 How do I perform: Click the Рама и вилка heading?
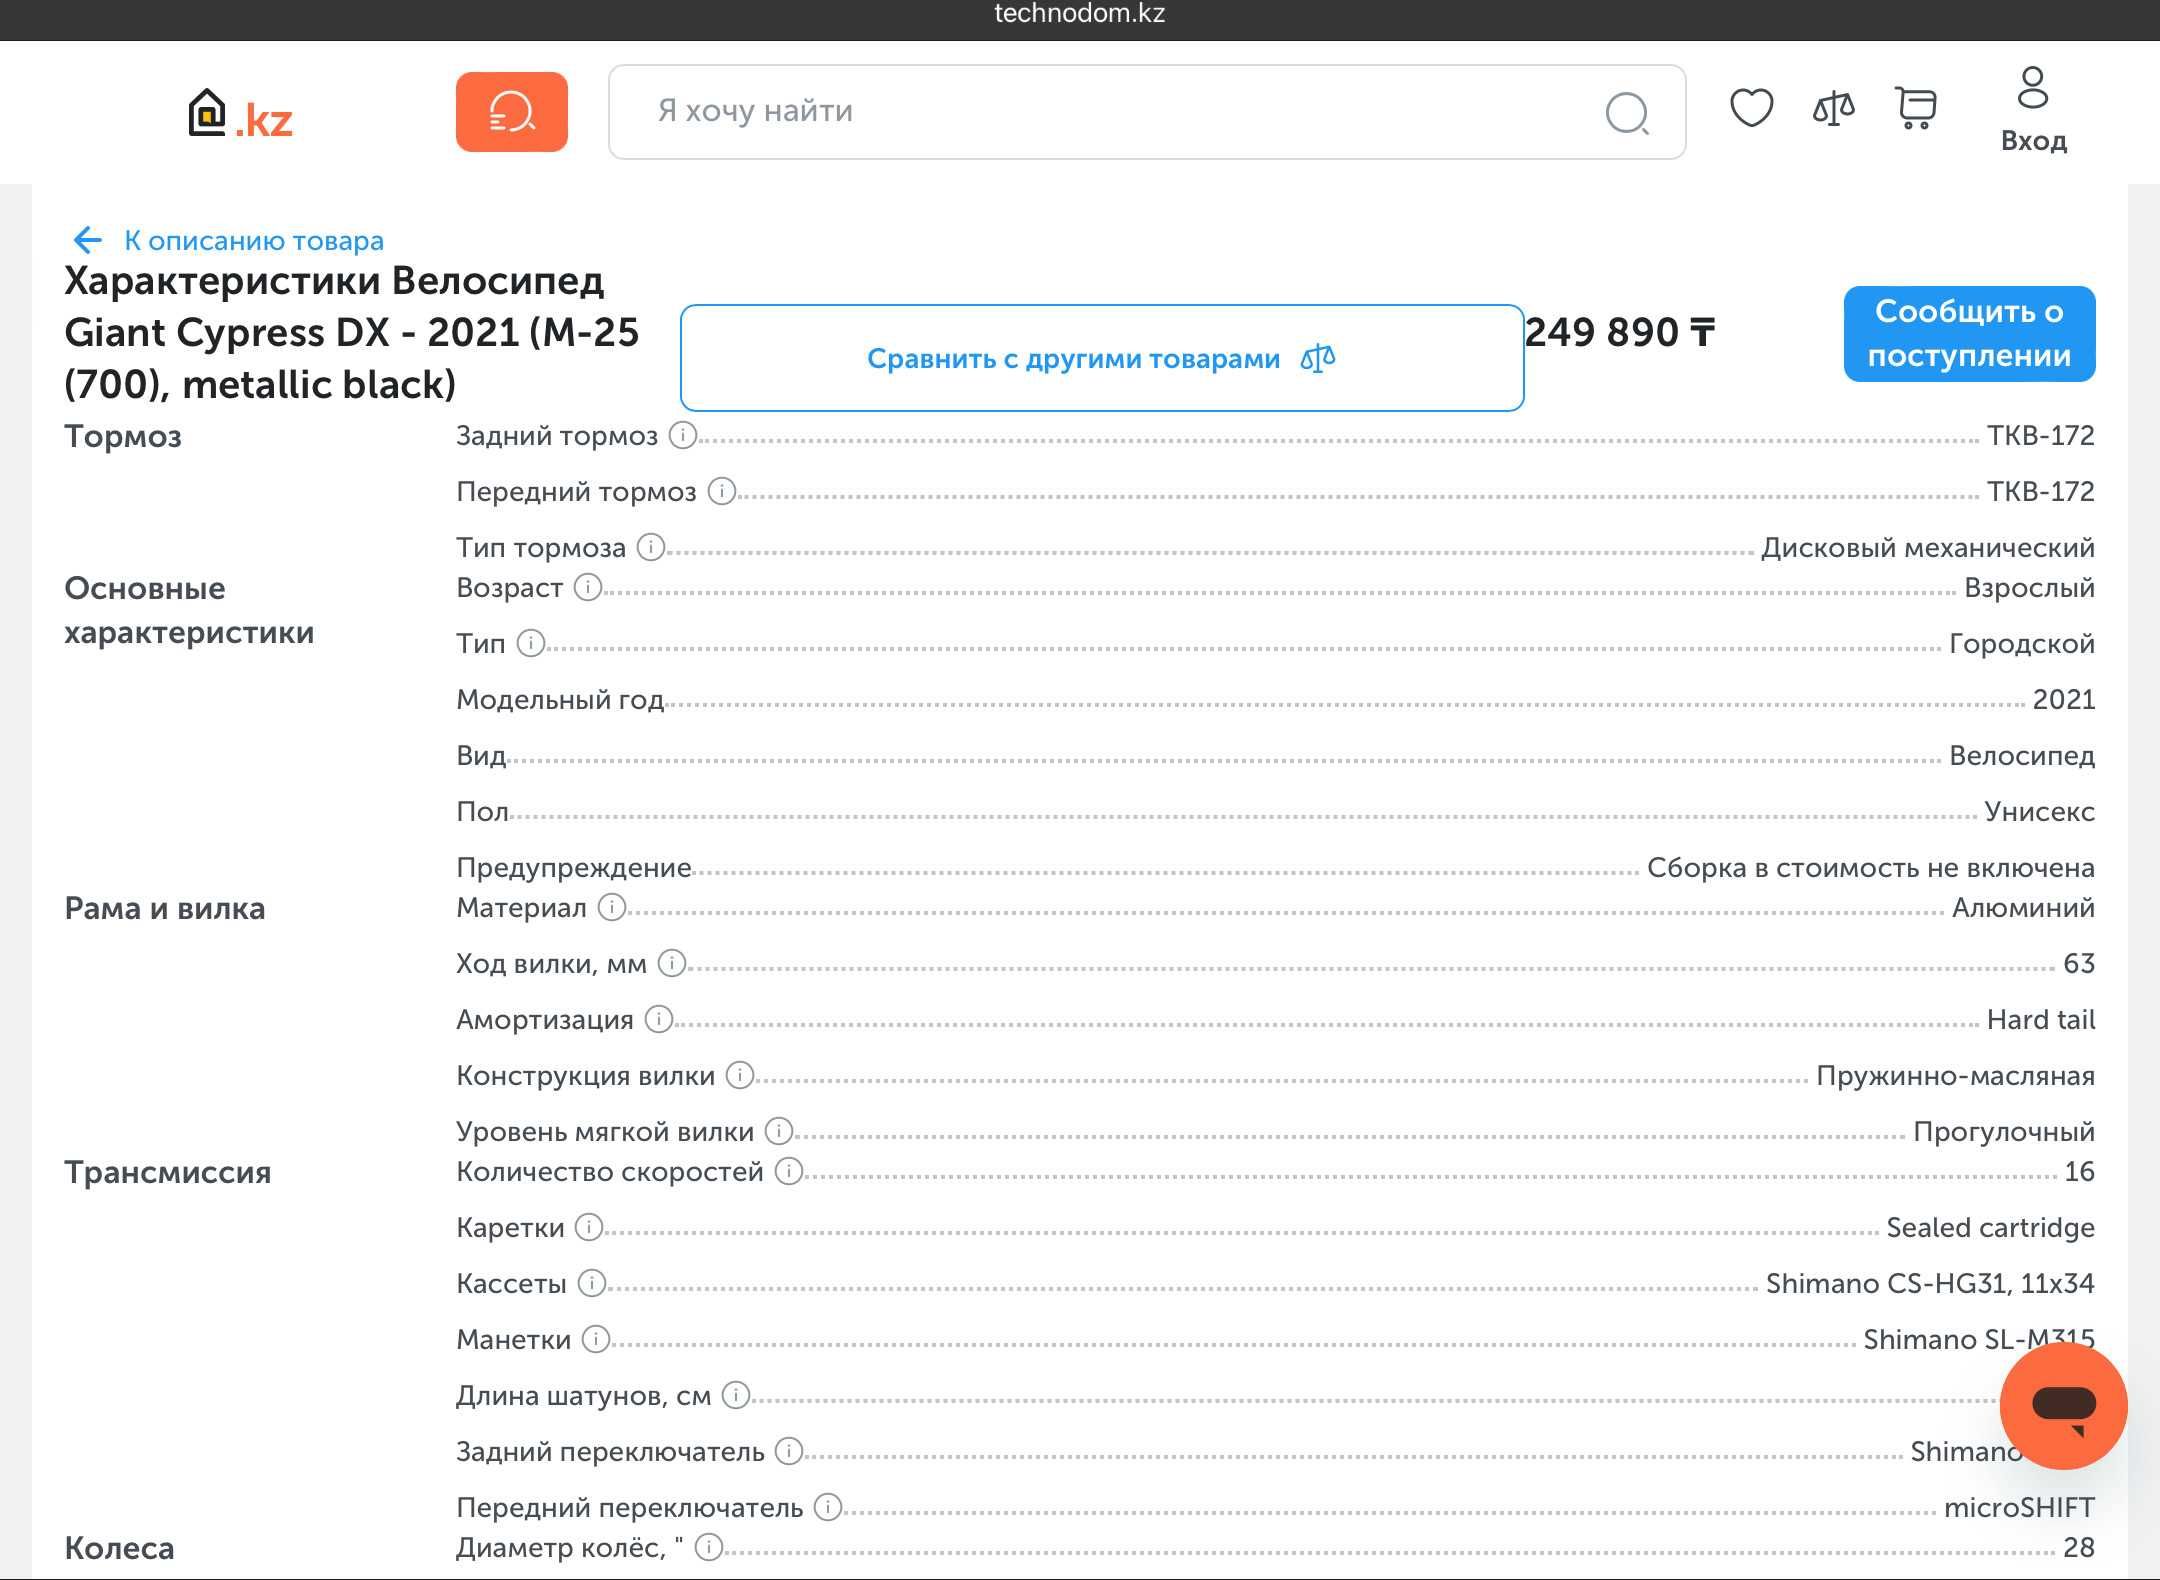point(165,908)
